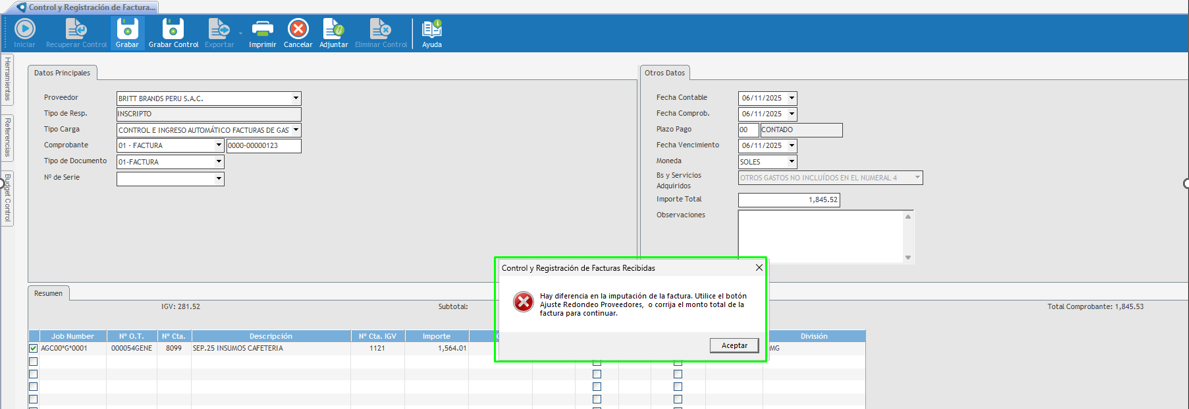Open the Adjuntar attachment icon

tap(333, 32)
